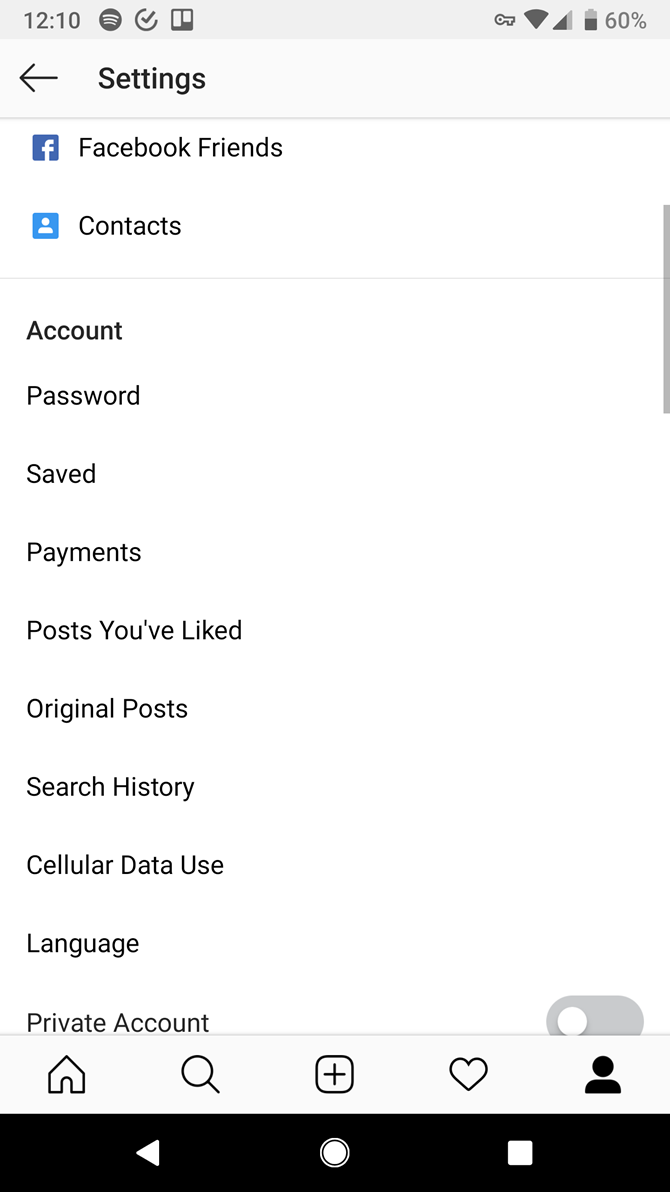Open Original Posts setting
This screenshot has width=670, height=1192.
(x=107, y=709)
